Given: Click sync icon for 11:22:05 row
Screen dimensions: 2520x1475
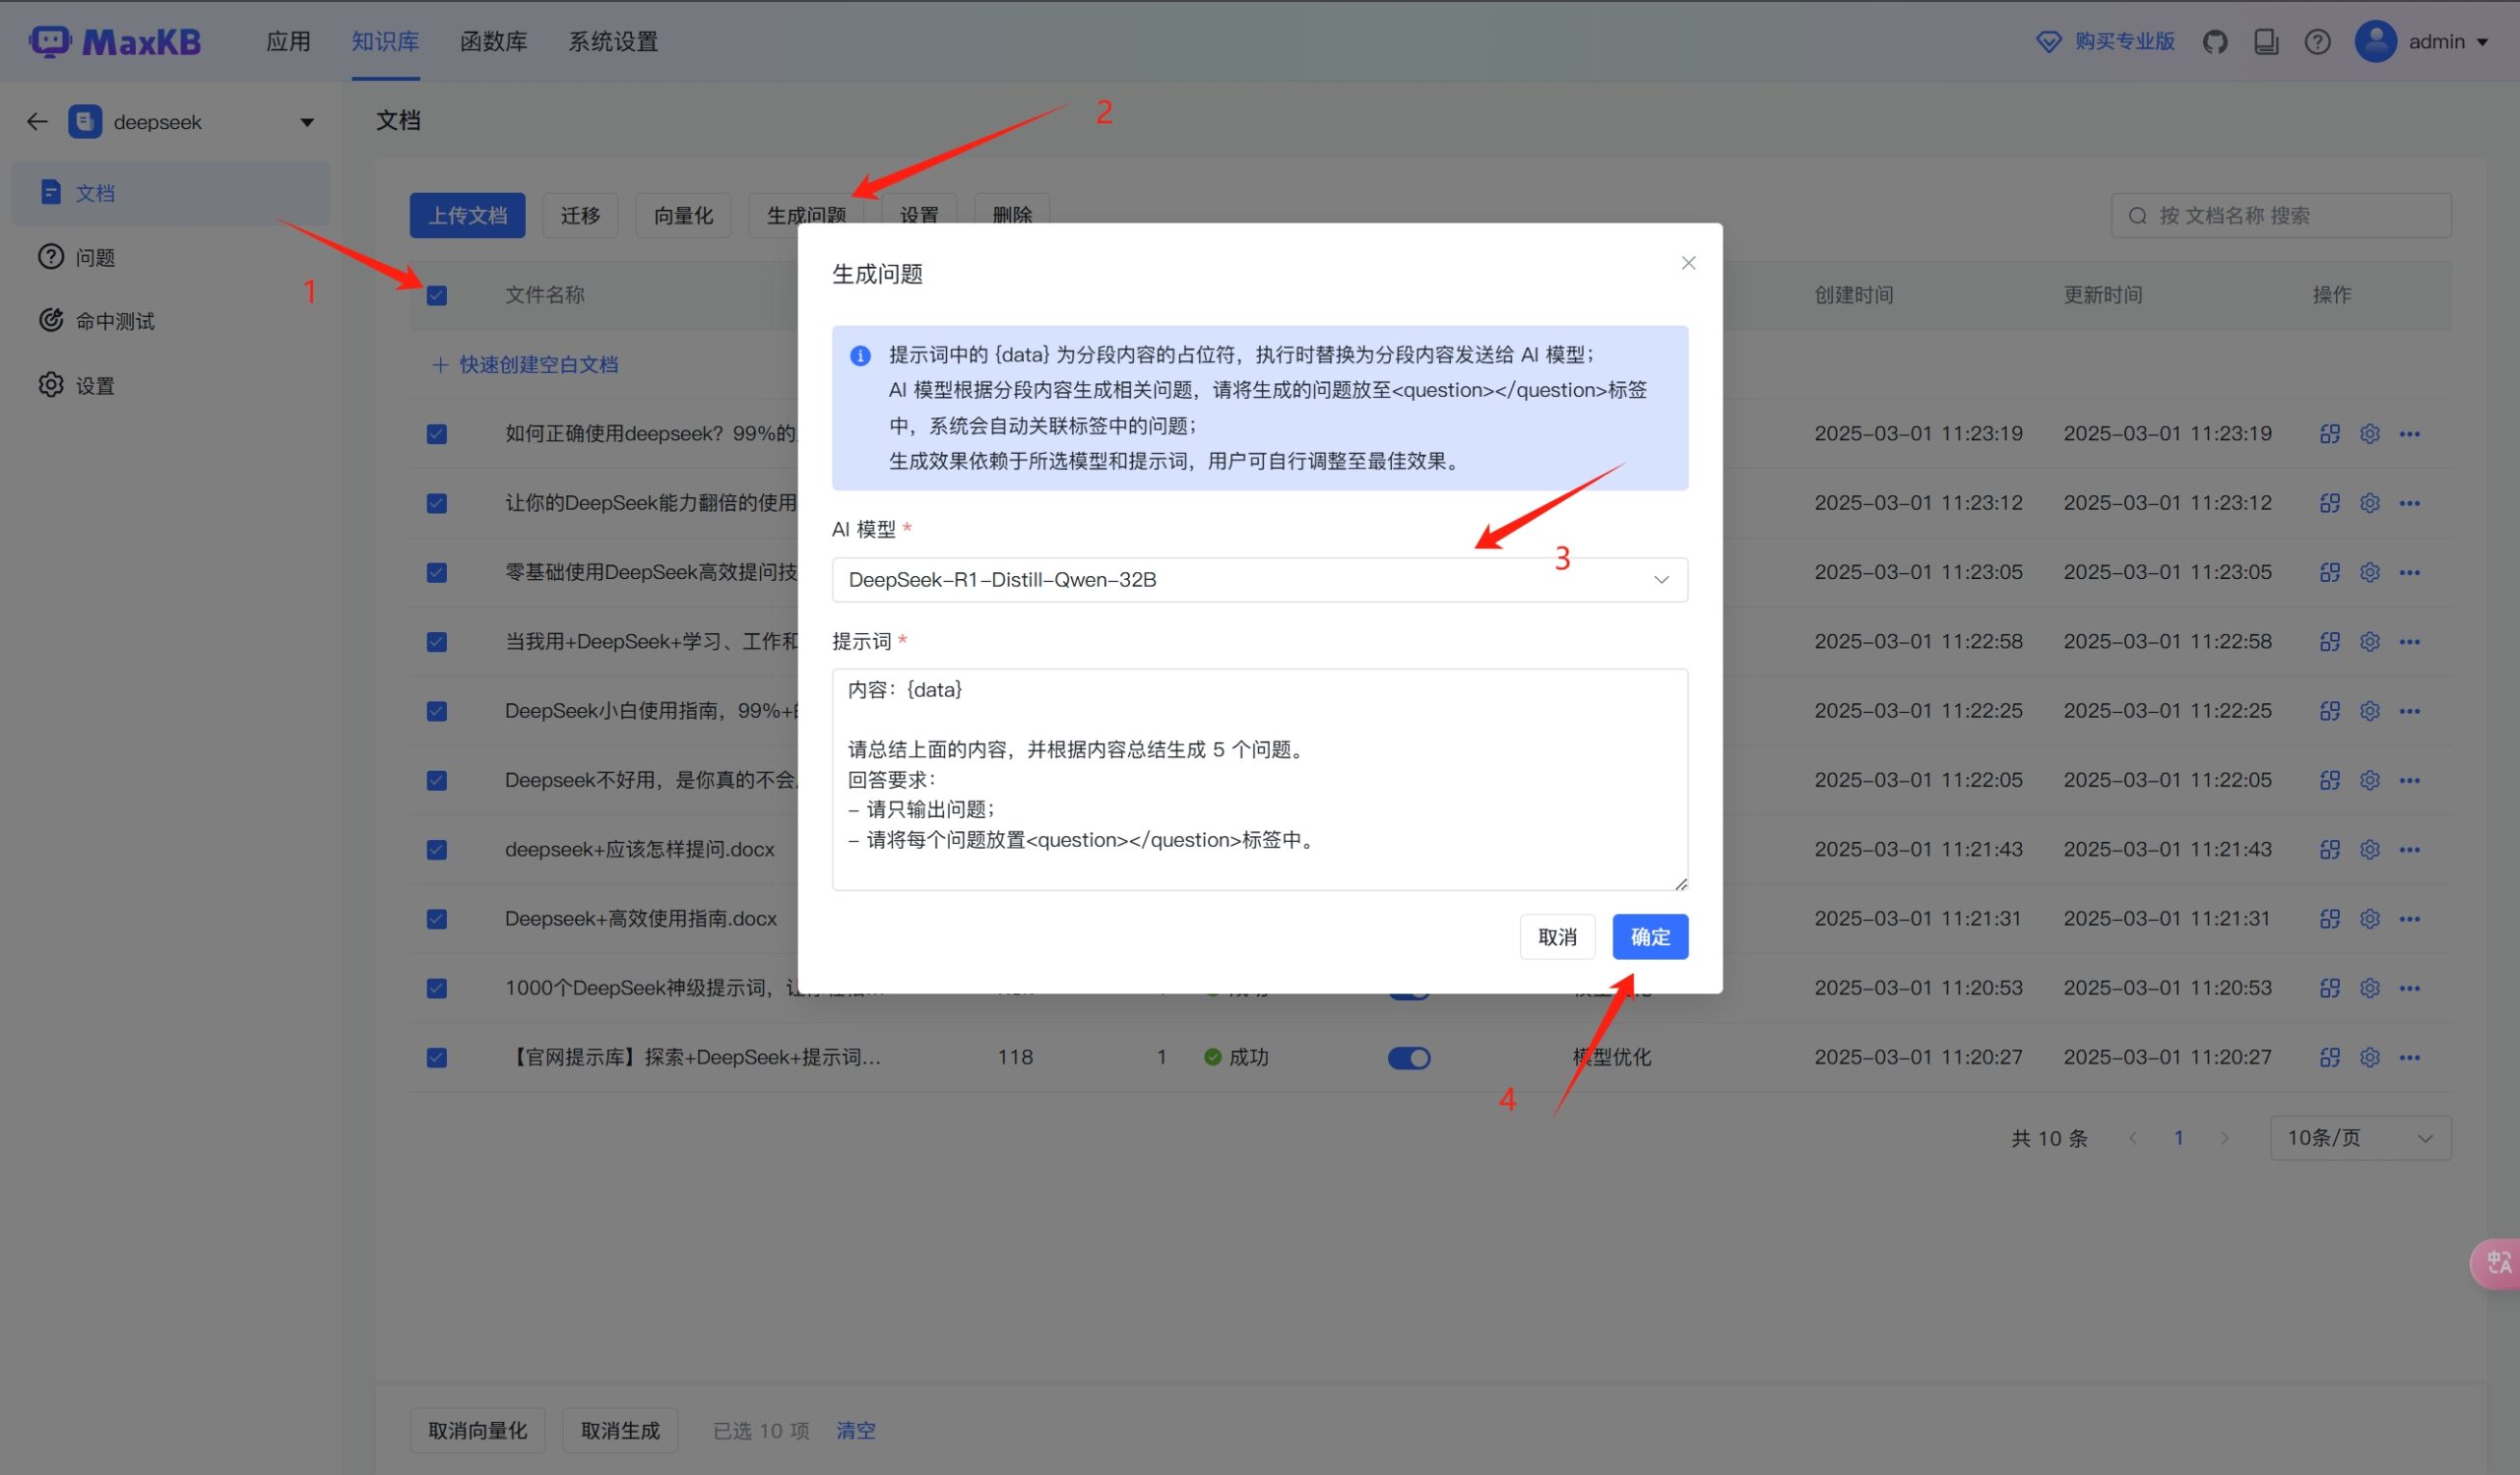Looking at the screenshot, I should [2329, 780].
